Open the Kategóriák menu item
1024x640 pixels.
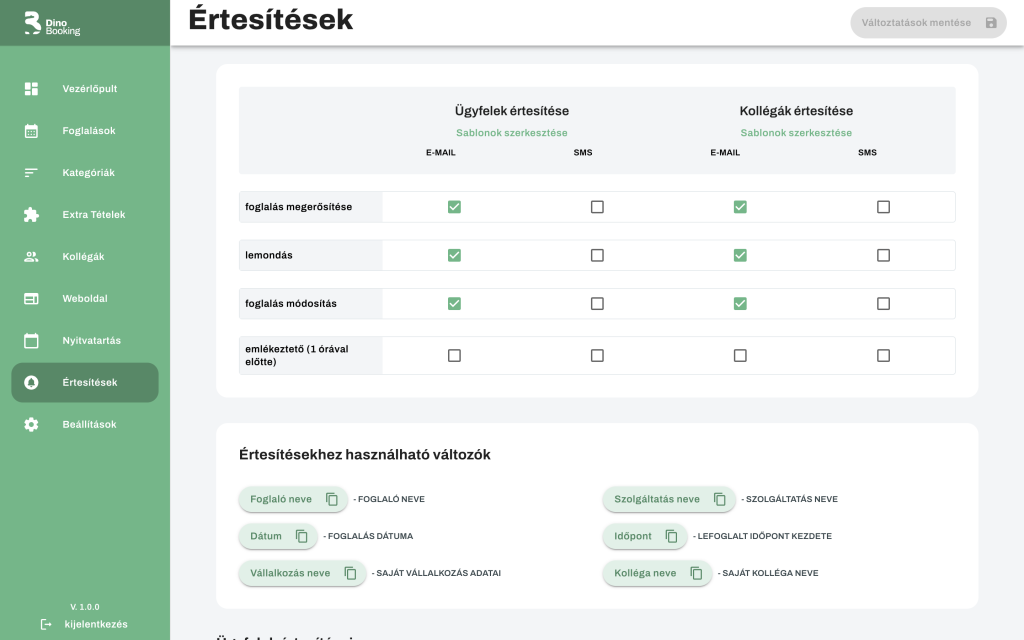(88, 173)
